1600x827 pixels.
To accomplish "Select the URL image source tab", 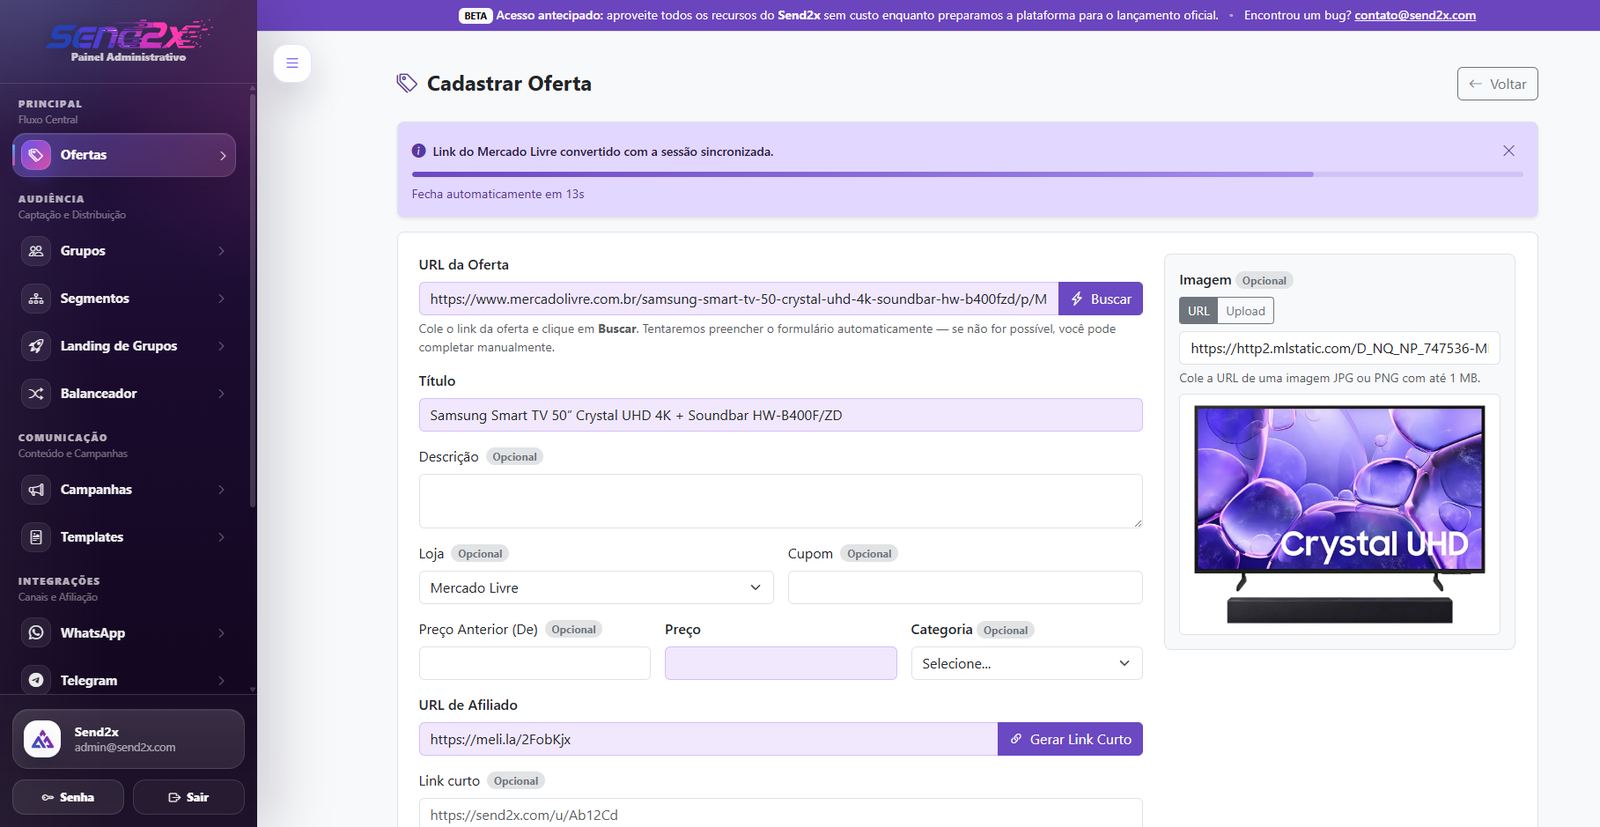I will pyautogui.click(x=1198, y=311).
